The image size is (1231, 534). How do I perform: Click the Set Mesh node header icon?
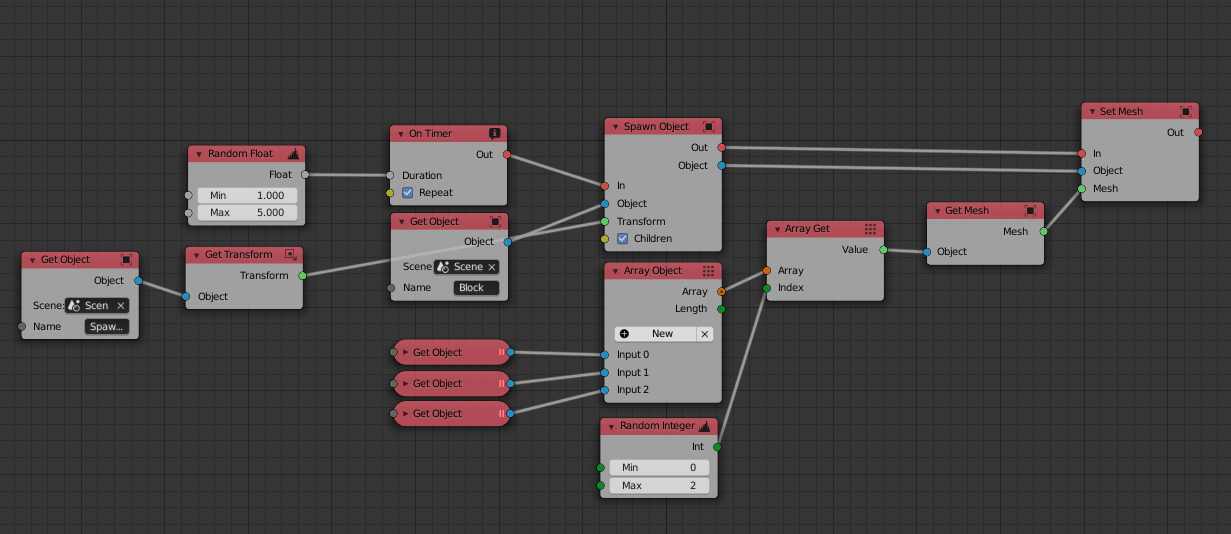pyautogui.click(x=1186, y=111)
